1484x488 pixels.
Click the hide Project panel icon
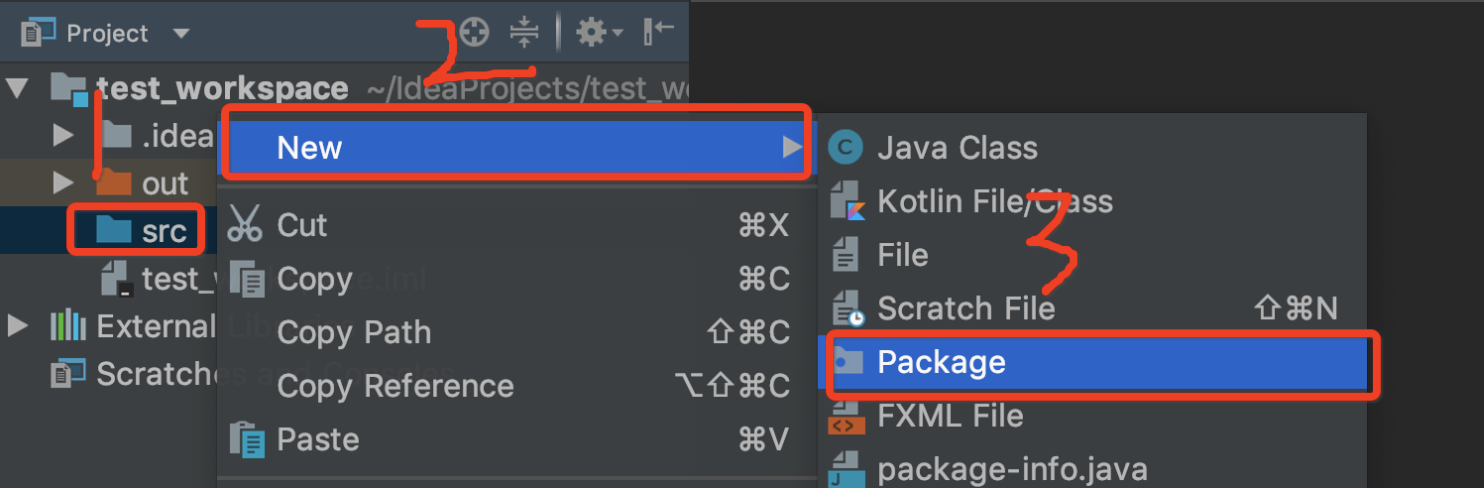(x=659, y=32)
